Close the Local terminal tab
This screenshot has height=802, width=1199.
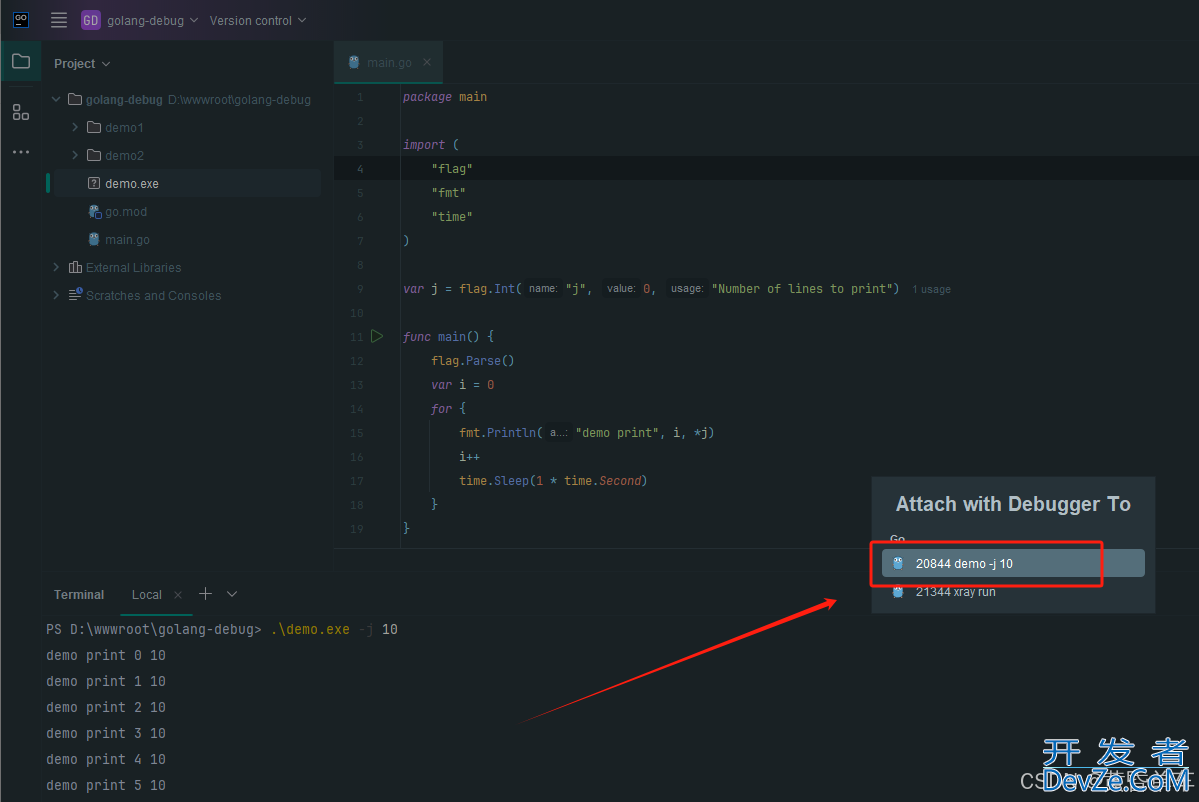[x=178, y=595]
